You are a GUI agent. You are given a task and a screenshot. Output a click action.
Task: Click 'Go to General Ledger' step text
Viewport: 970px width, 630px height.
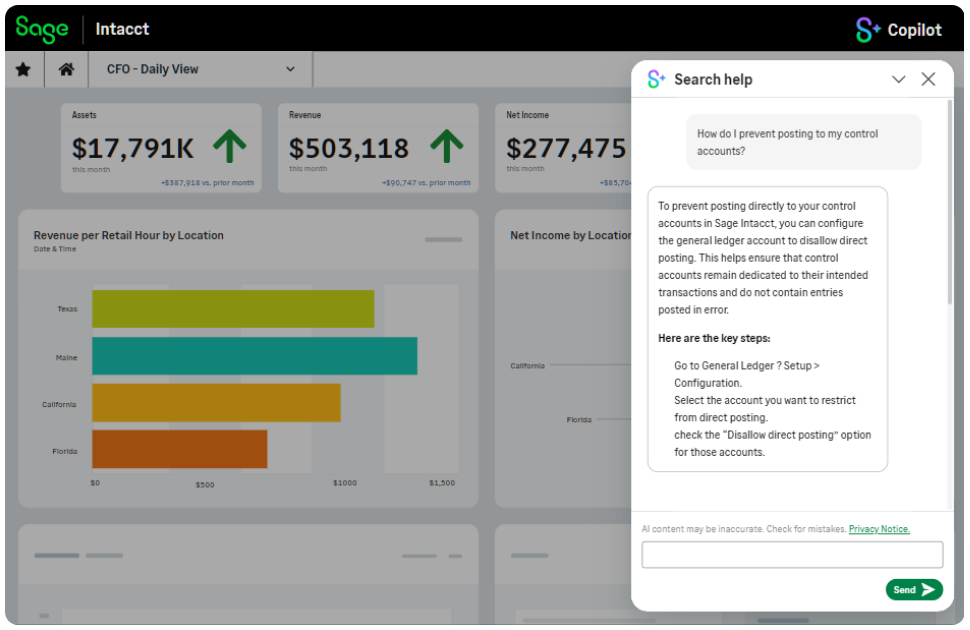pyautogui.click(x=747, y=374)
